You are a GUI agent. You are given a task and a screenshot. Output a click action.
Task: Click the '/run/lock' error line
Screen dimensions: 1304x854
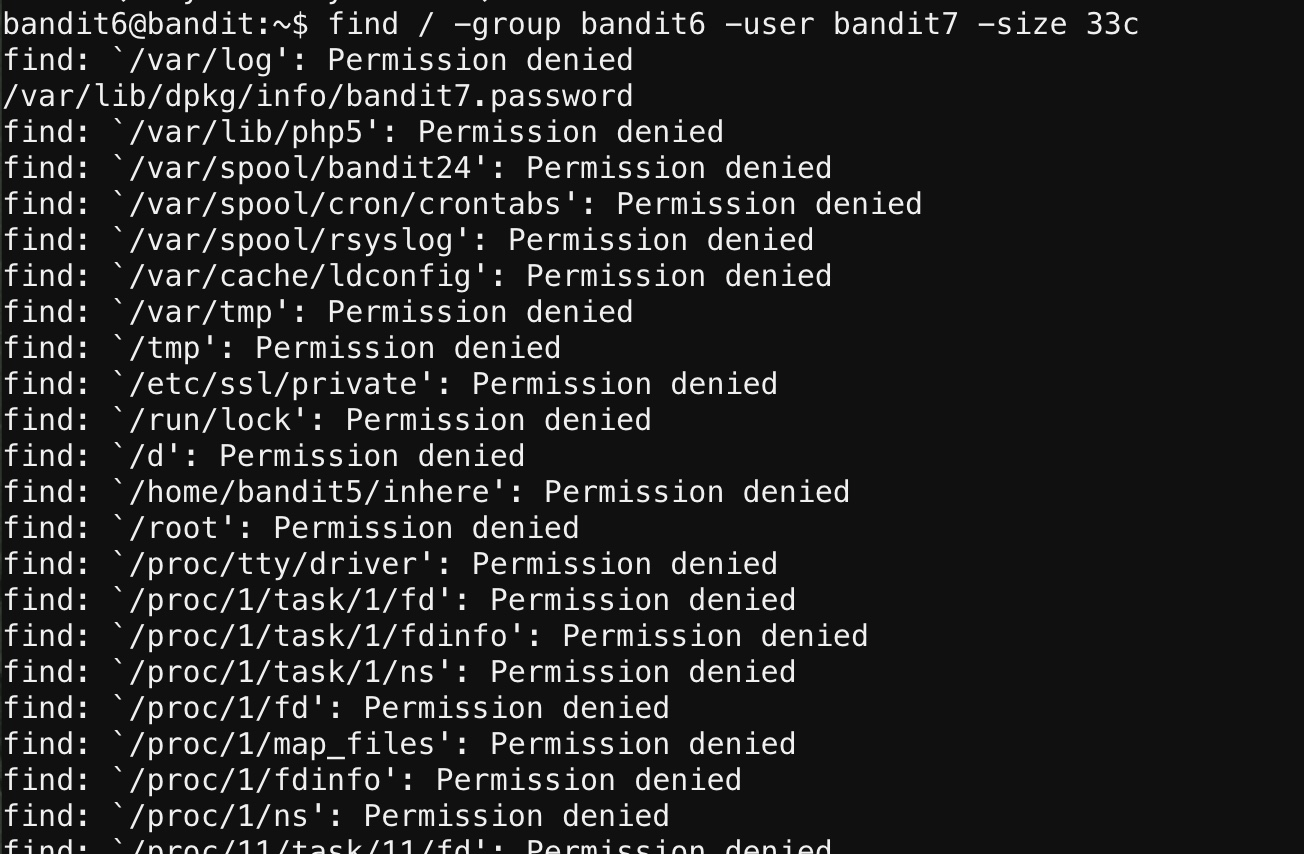point(327,420)
